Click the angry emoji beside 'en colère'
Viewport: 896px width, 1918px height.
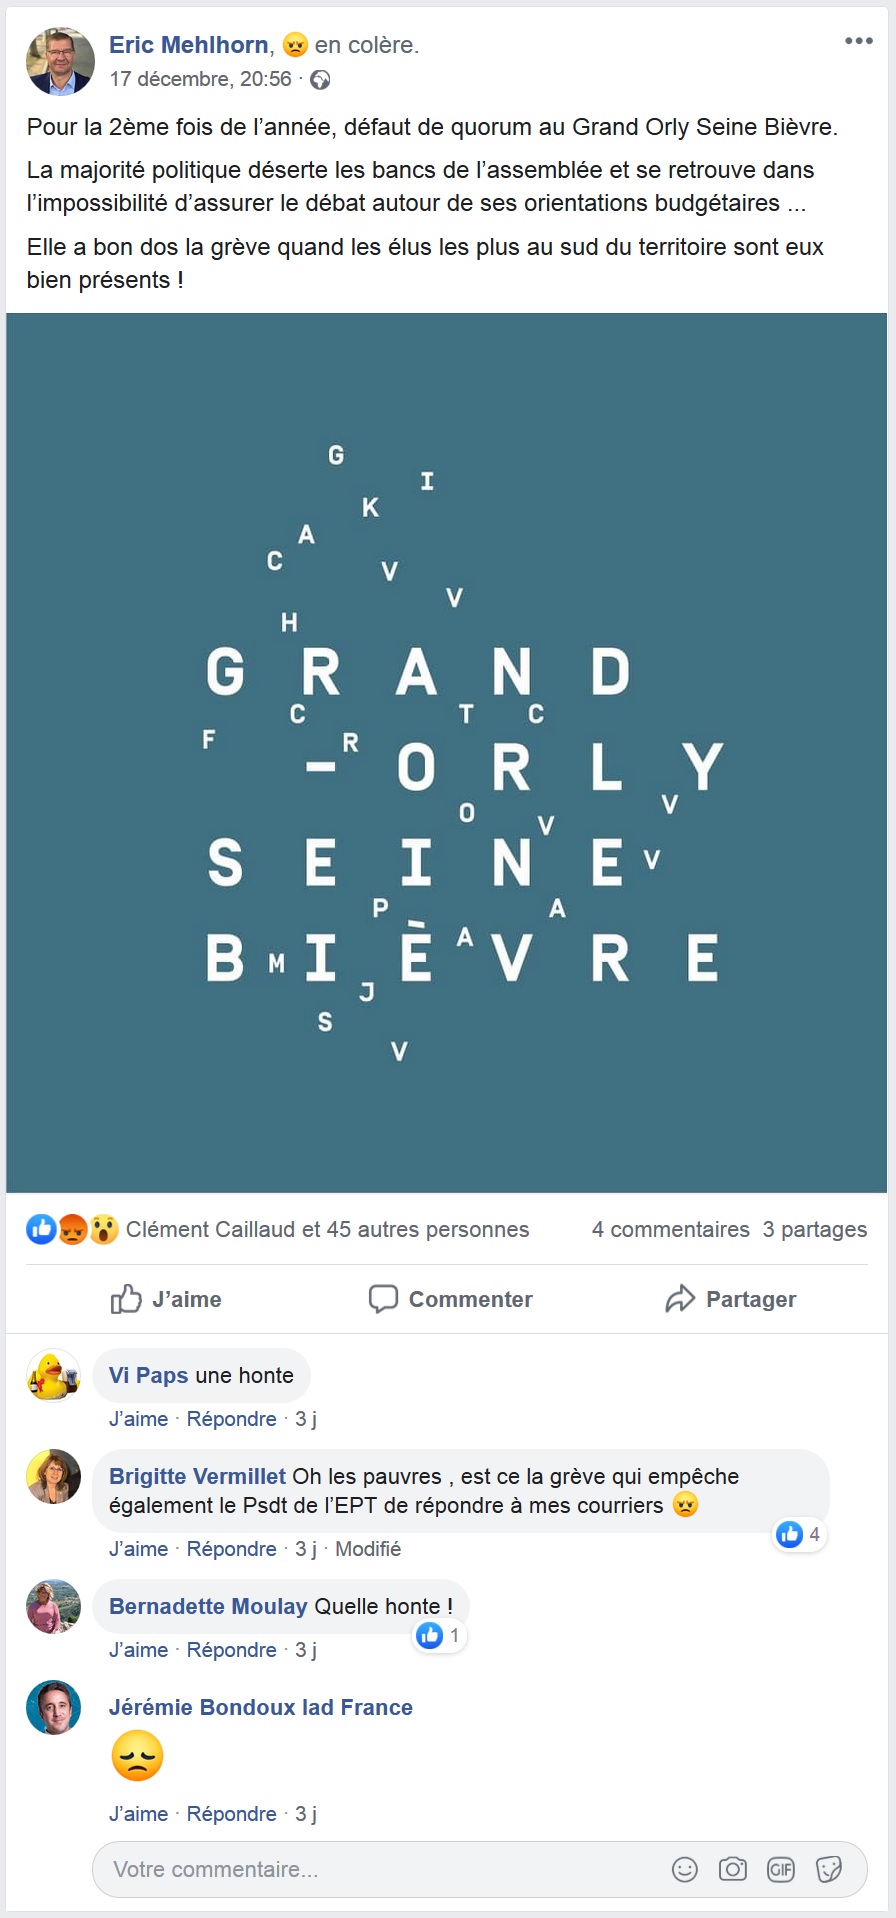click(x=292, y=44)
